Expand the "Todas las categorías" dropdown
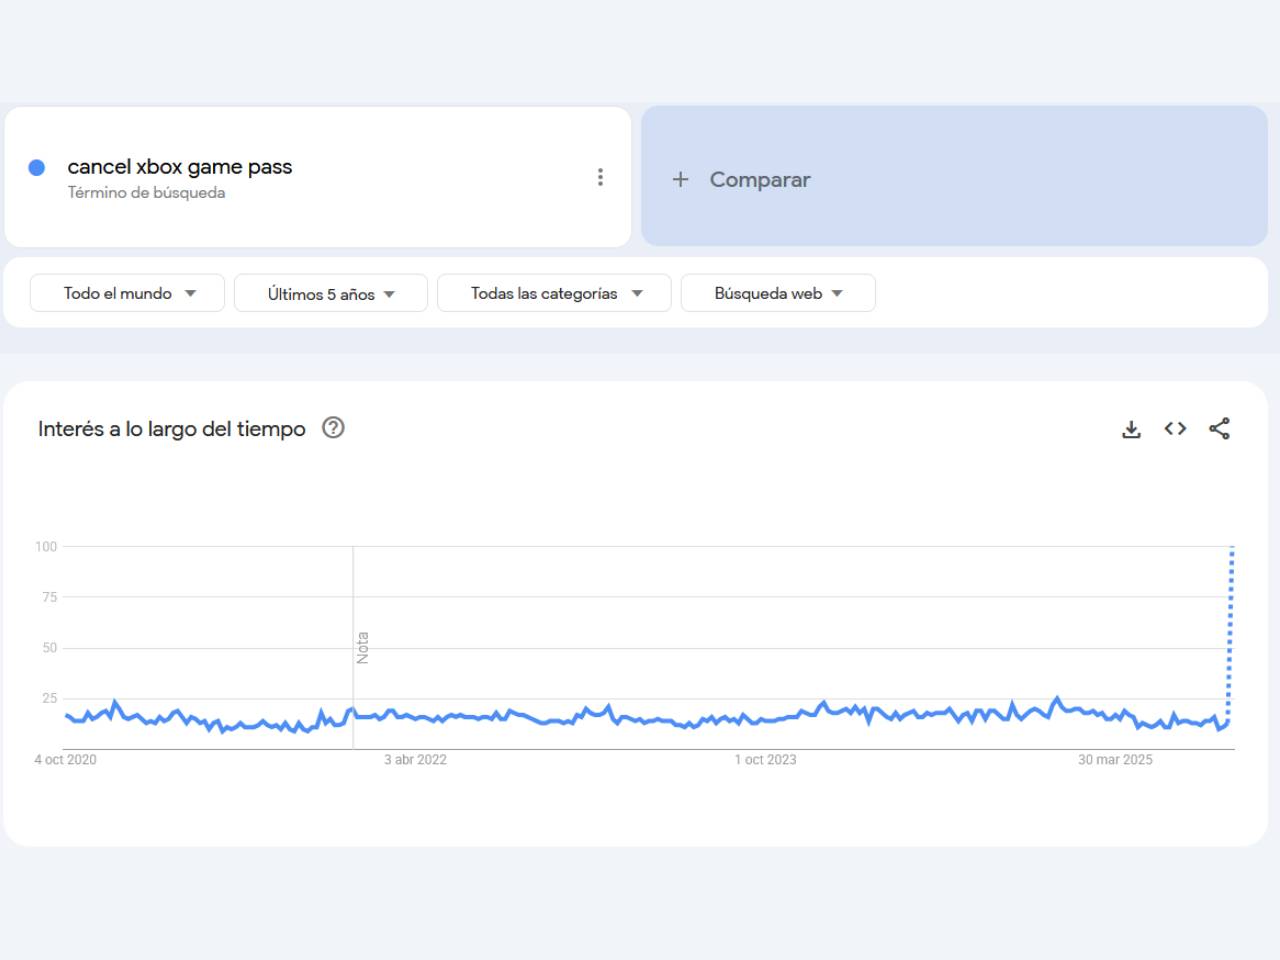This screenshot has width=1280, height=960. click(554, 293)
